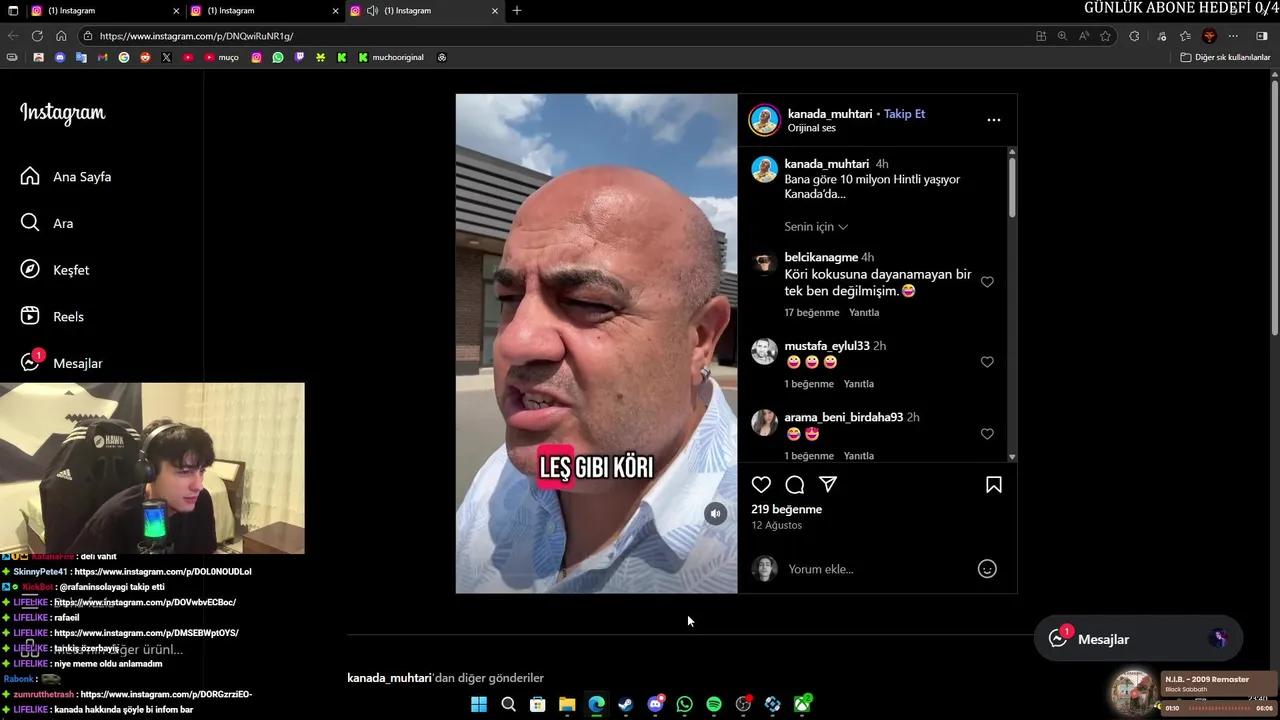Like mustafa_eylul33's comment
The height and width of the screenshot is (720, 1280).
point(987,362)
